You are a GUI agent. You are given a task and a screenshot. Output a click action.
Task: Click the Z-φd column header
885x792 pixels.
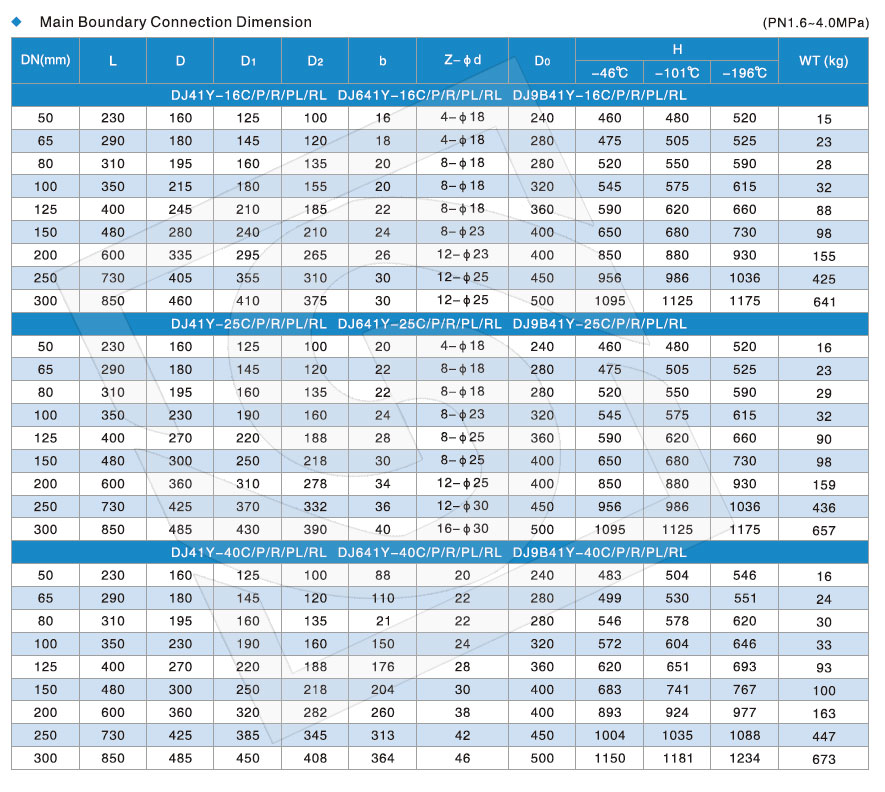[x=462, y=61]
